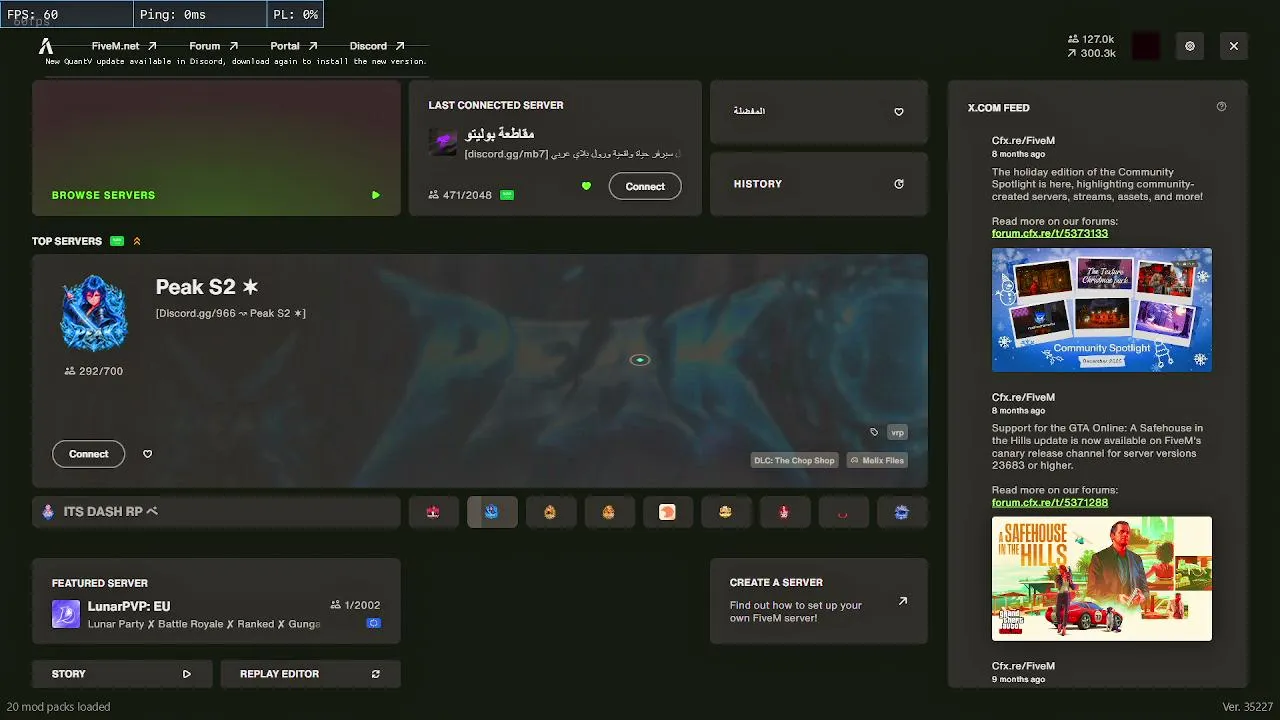Image resolution: width=1280 pixels, height=720 pixels.
Task: Click the 300.3k counter in the header
Action: tap(1091, 53)
